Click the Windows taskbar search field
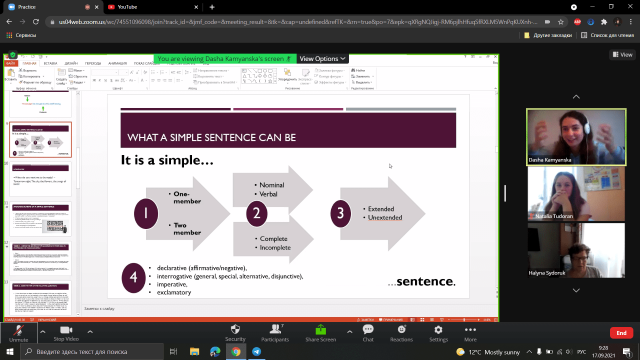This screenshot has width=640, height=360. (92, 351)
